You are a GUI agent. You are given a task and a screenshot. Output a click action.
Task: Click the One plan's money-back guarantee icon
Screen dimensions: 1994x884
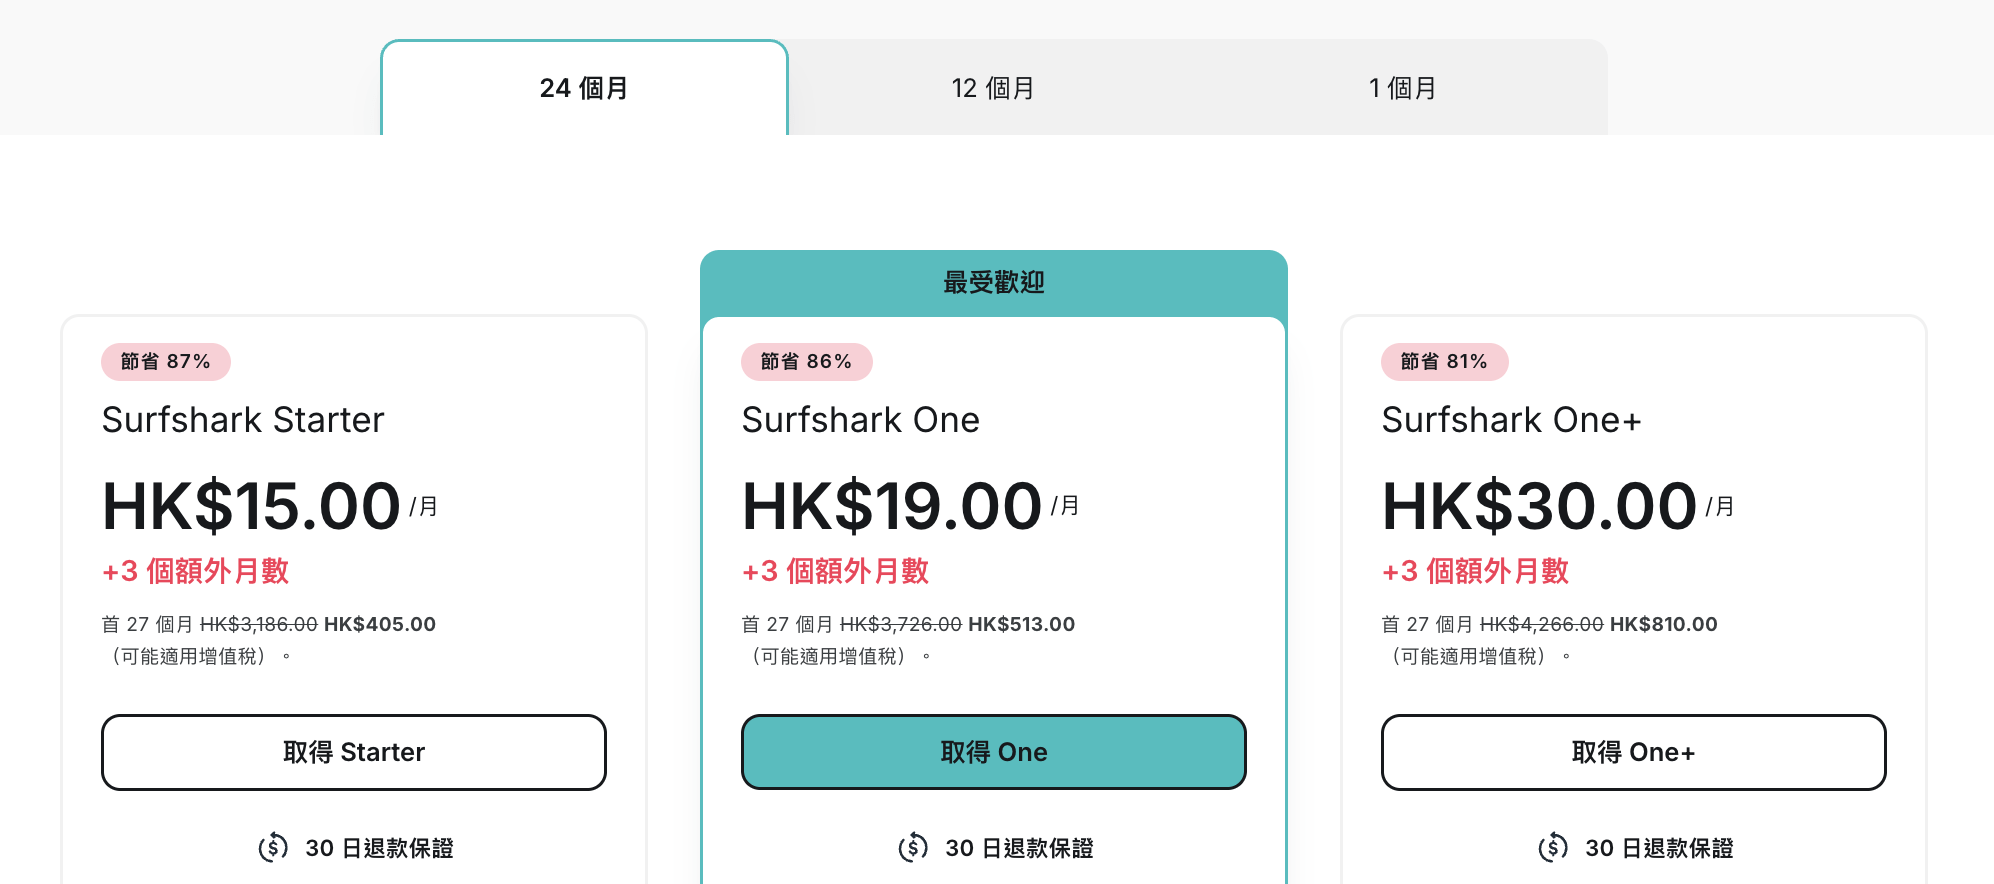click(913, 848)
